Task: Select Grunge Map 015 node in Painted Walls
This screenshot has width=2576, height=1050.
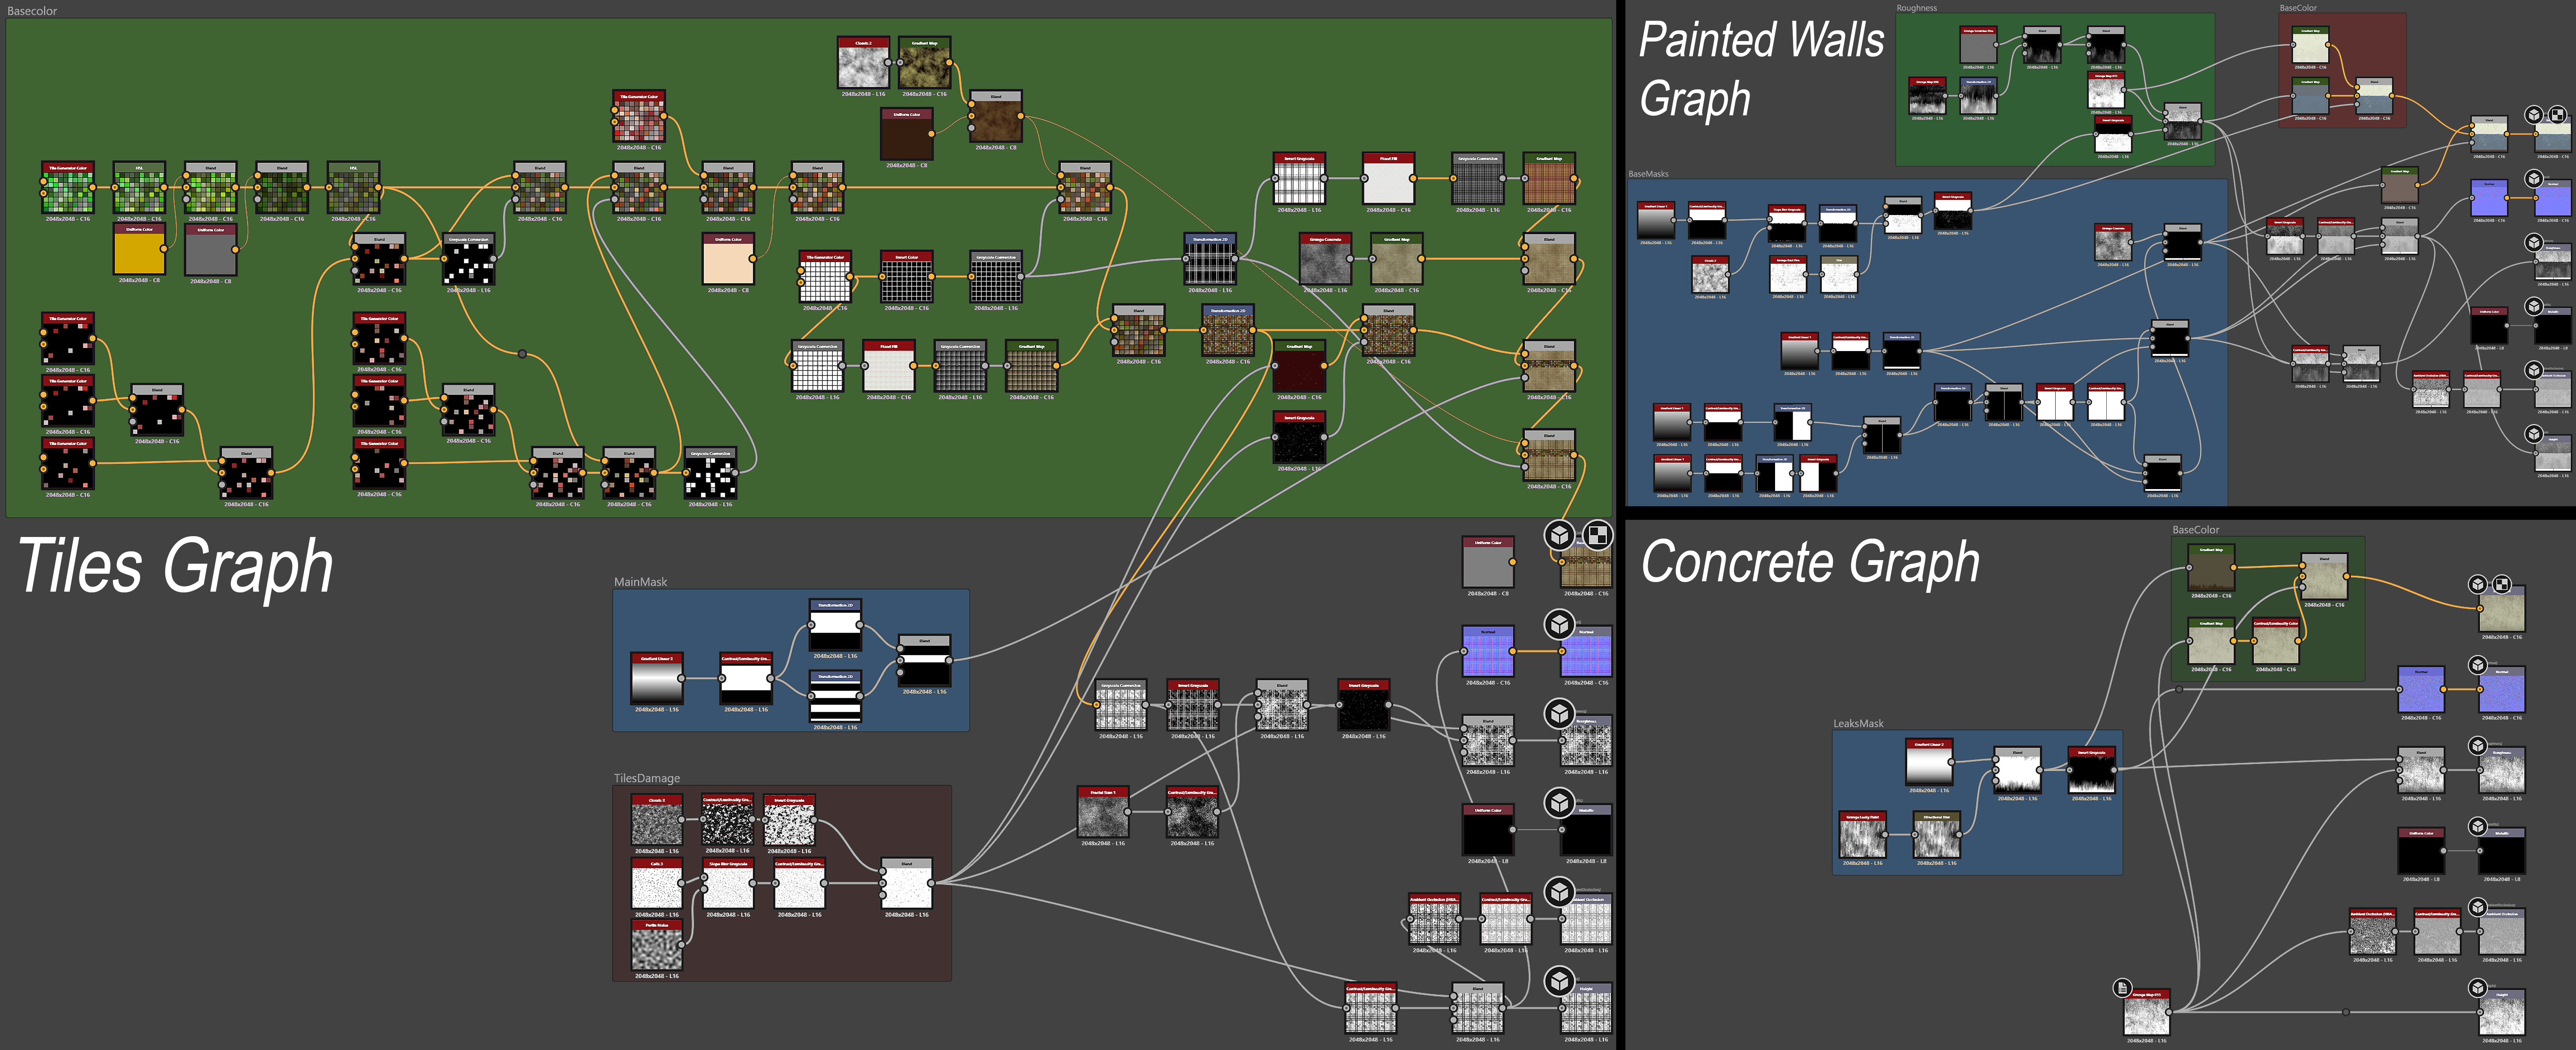Action: pos(2106,91)
